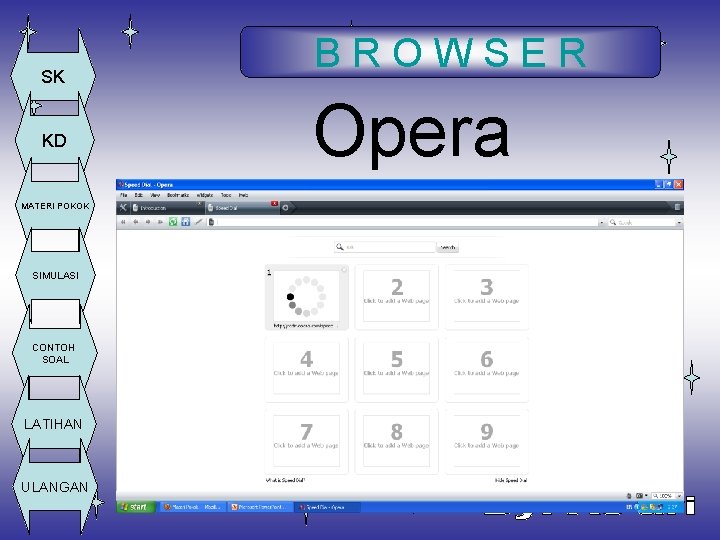720x540 pixels.
Task: Click the fast forward navigation icon
Action: (160, 222)
